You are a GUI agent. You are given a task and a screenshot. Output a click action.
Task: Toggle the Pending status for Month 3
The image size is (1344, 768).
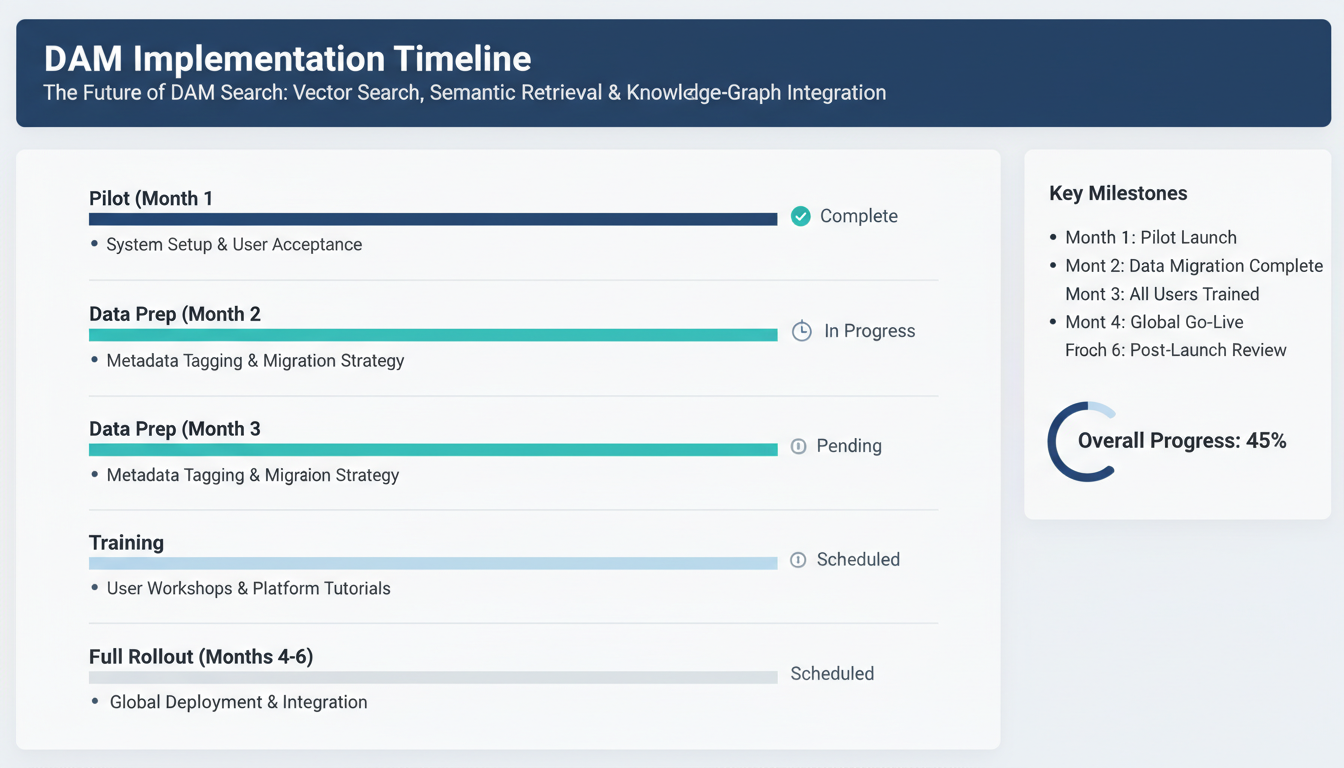point(849,446)
